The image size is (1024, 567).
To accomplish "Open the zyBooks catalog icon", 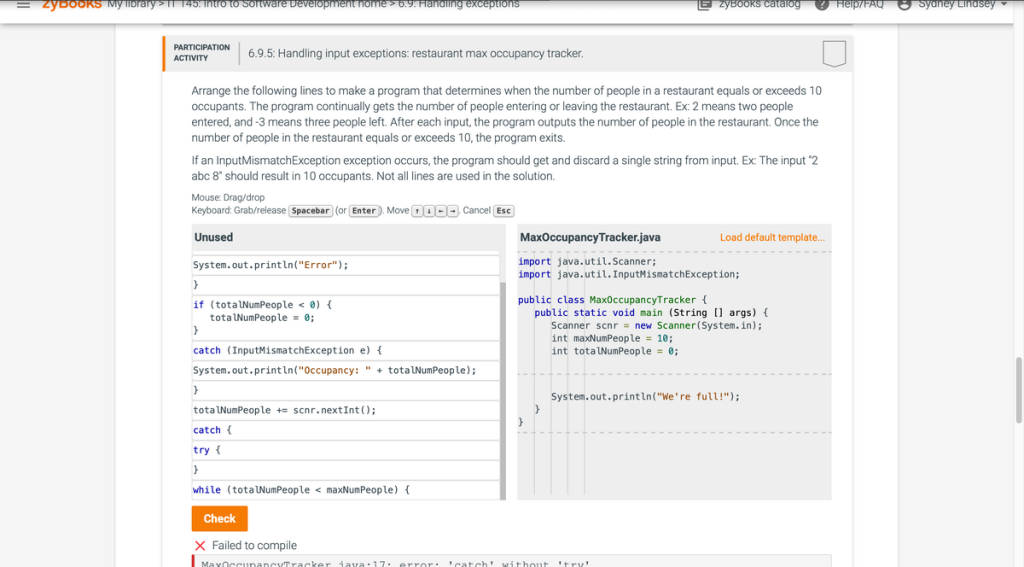I will click(703, 5).
